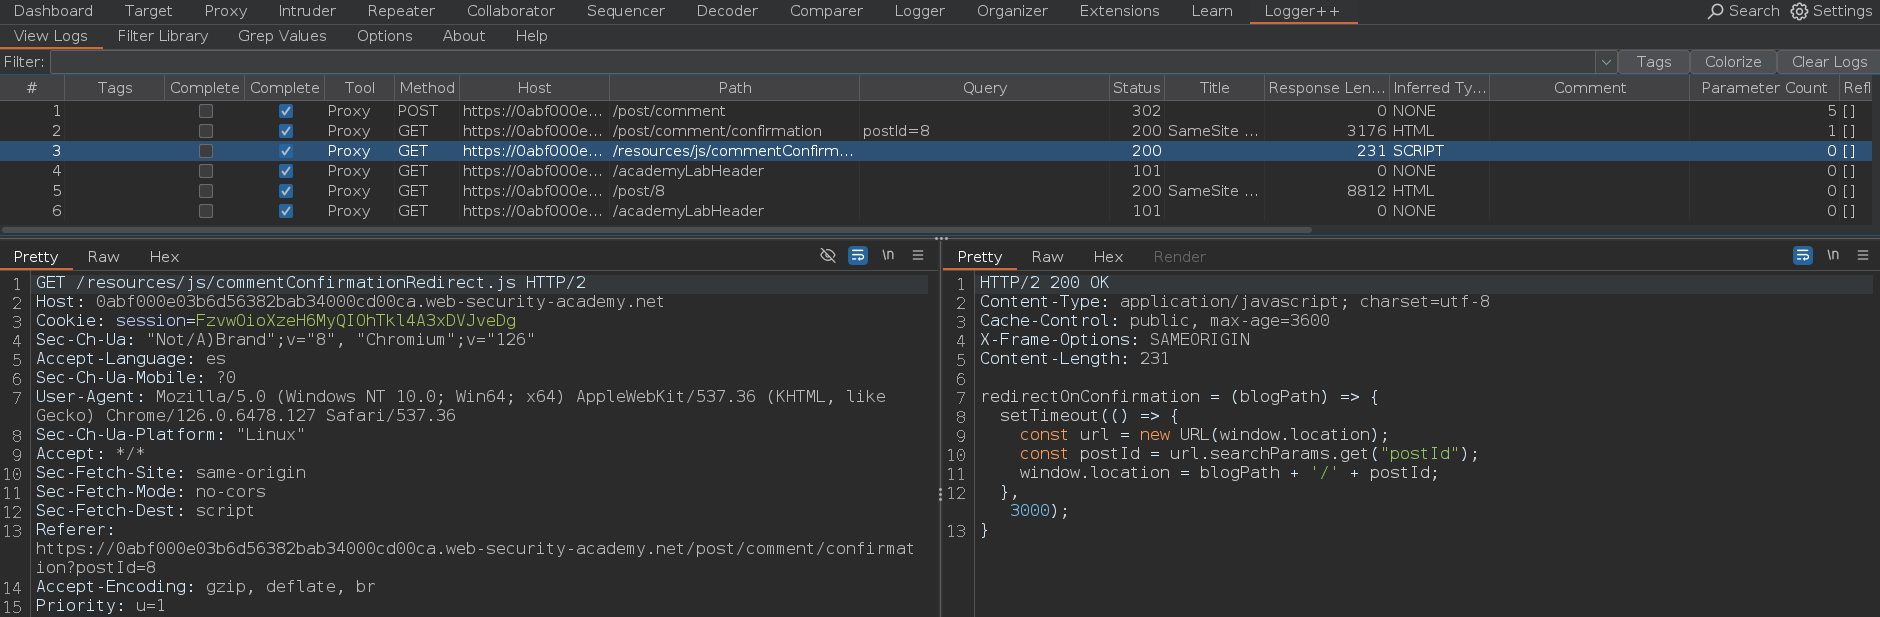Open the Logger++ Help sub-tab

(532, 36)
